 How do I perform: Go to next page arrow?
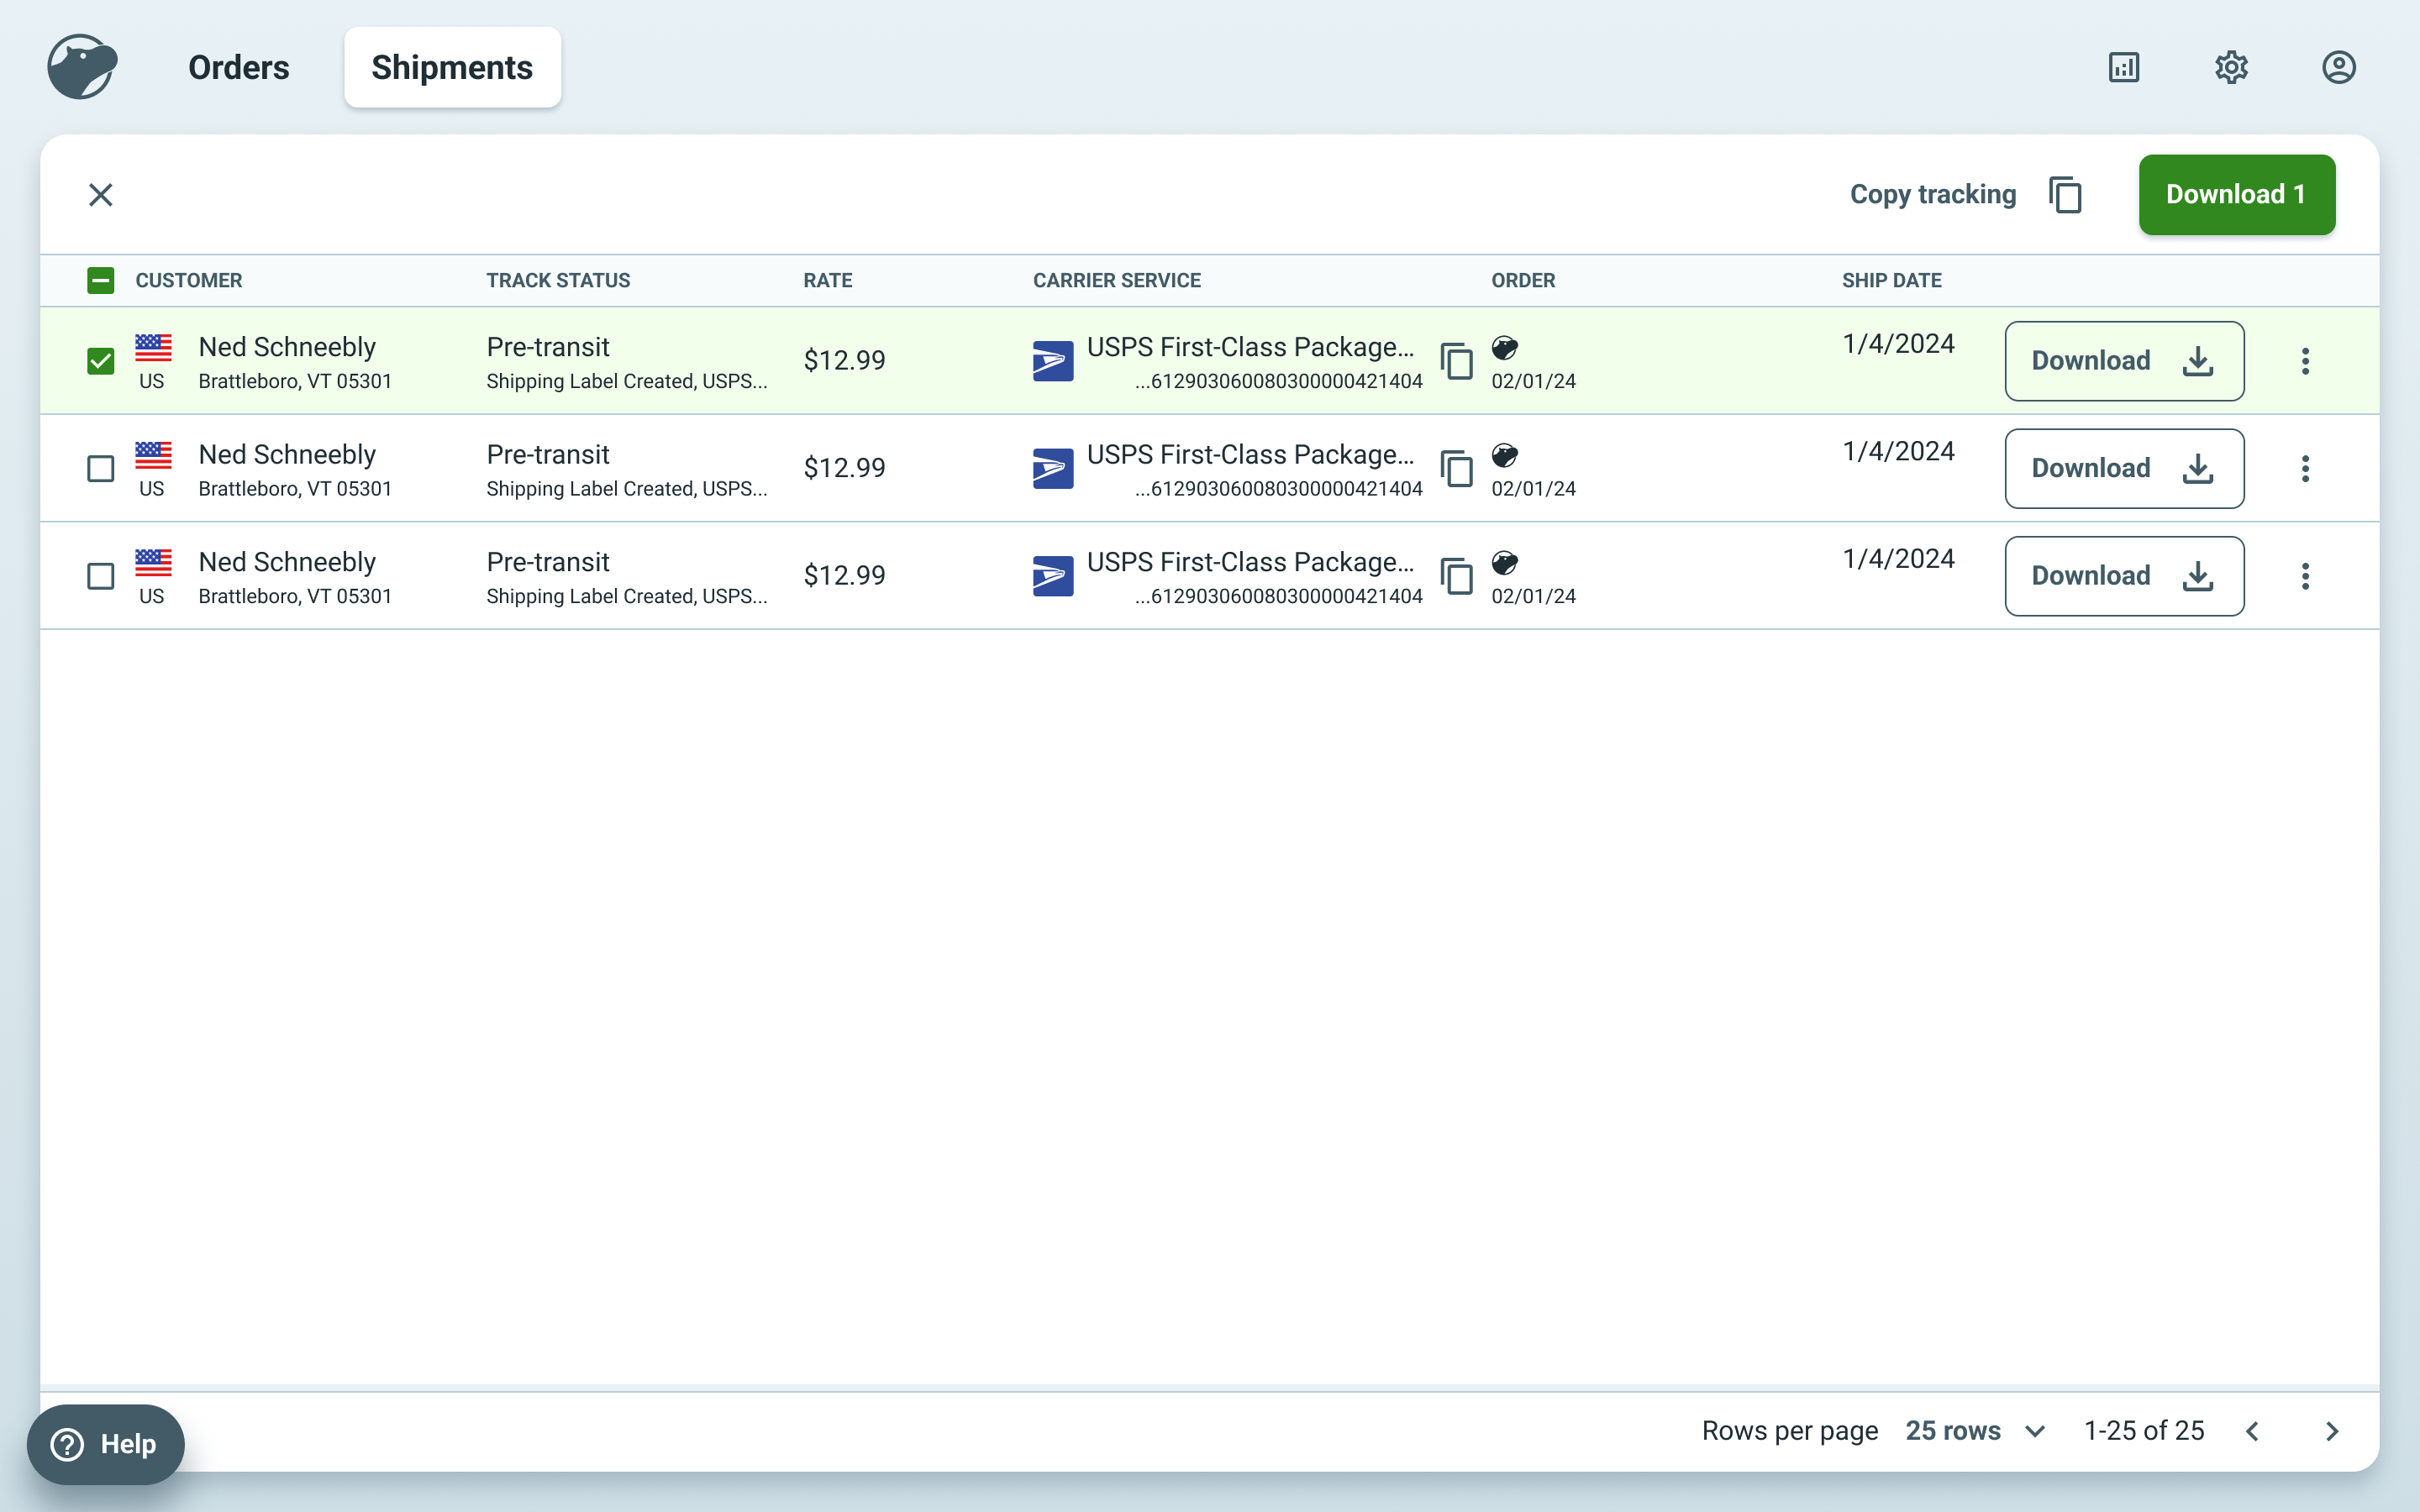click(x=2332, y=1431)
